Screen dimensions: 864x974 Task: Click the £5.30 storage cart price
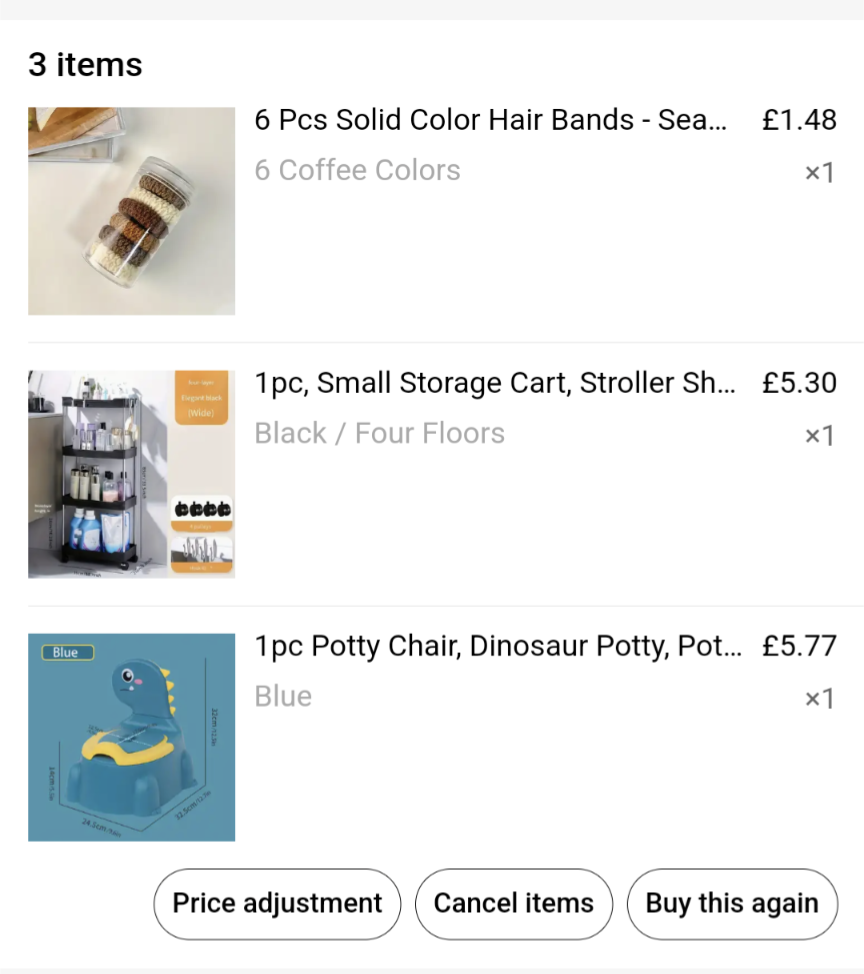click(798, 383)
